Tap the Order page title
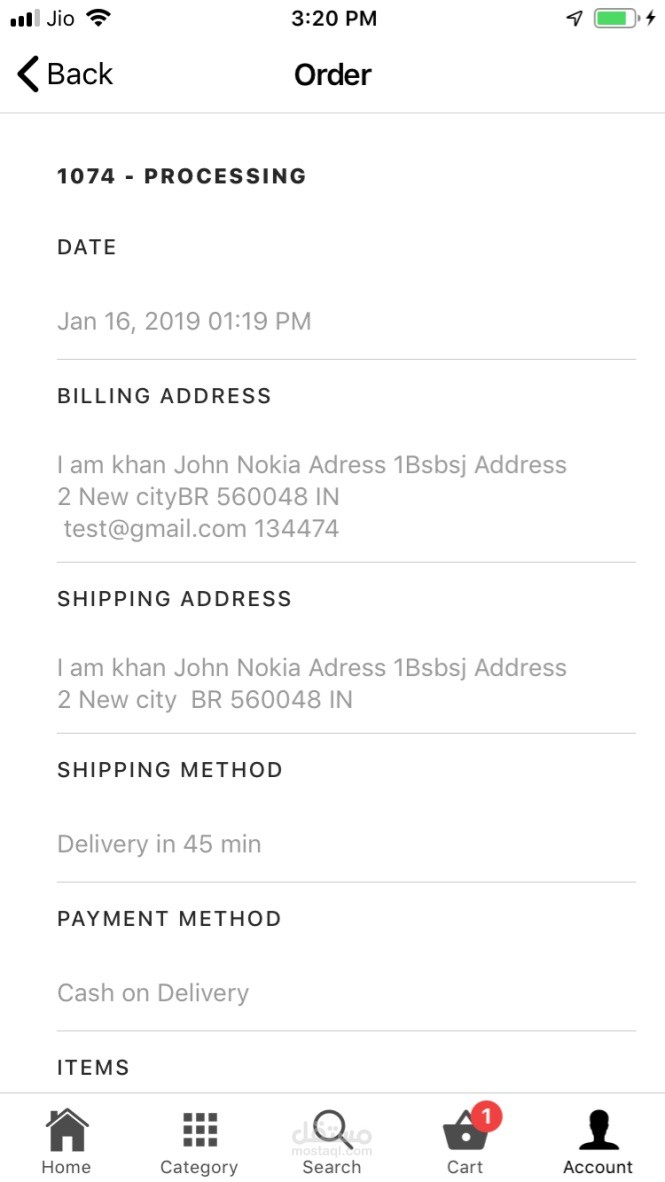Image resolution: width=665 pixels, height=1182 pixels. pos(332,75)
